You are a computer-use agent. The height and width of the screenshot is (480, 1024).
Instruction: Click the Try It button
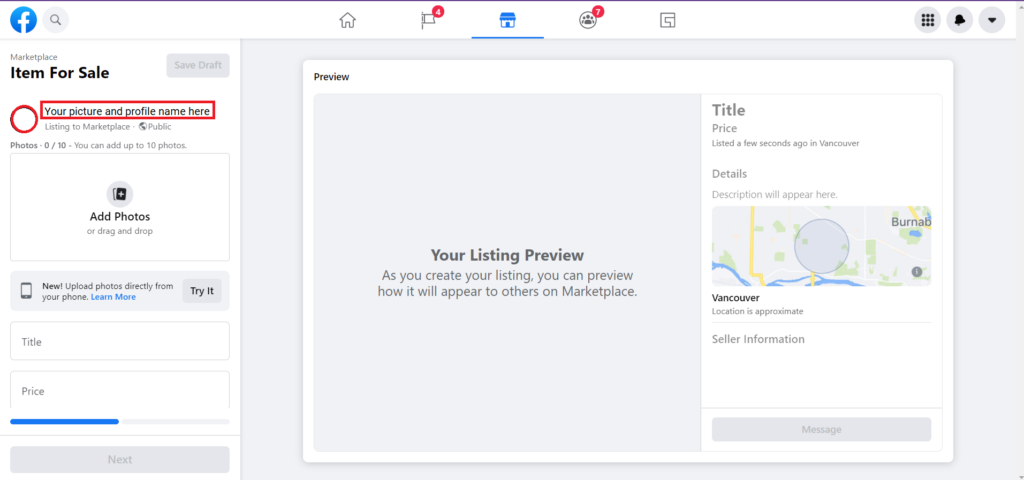(x=202, y=291)
